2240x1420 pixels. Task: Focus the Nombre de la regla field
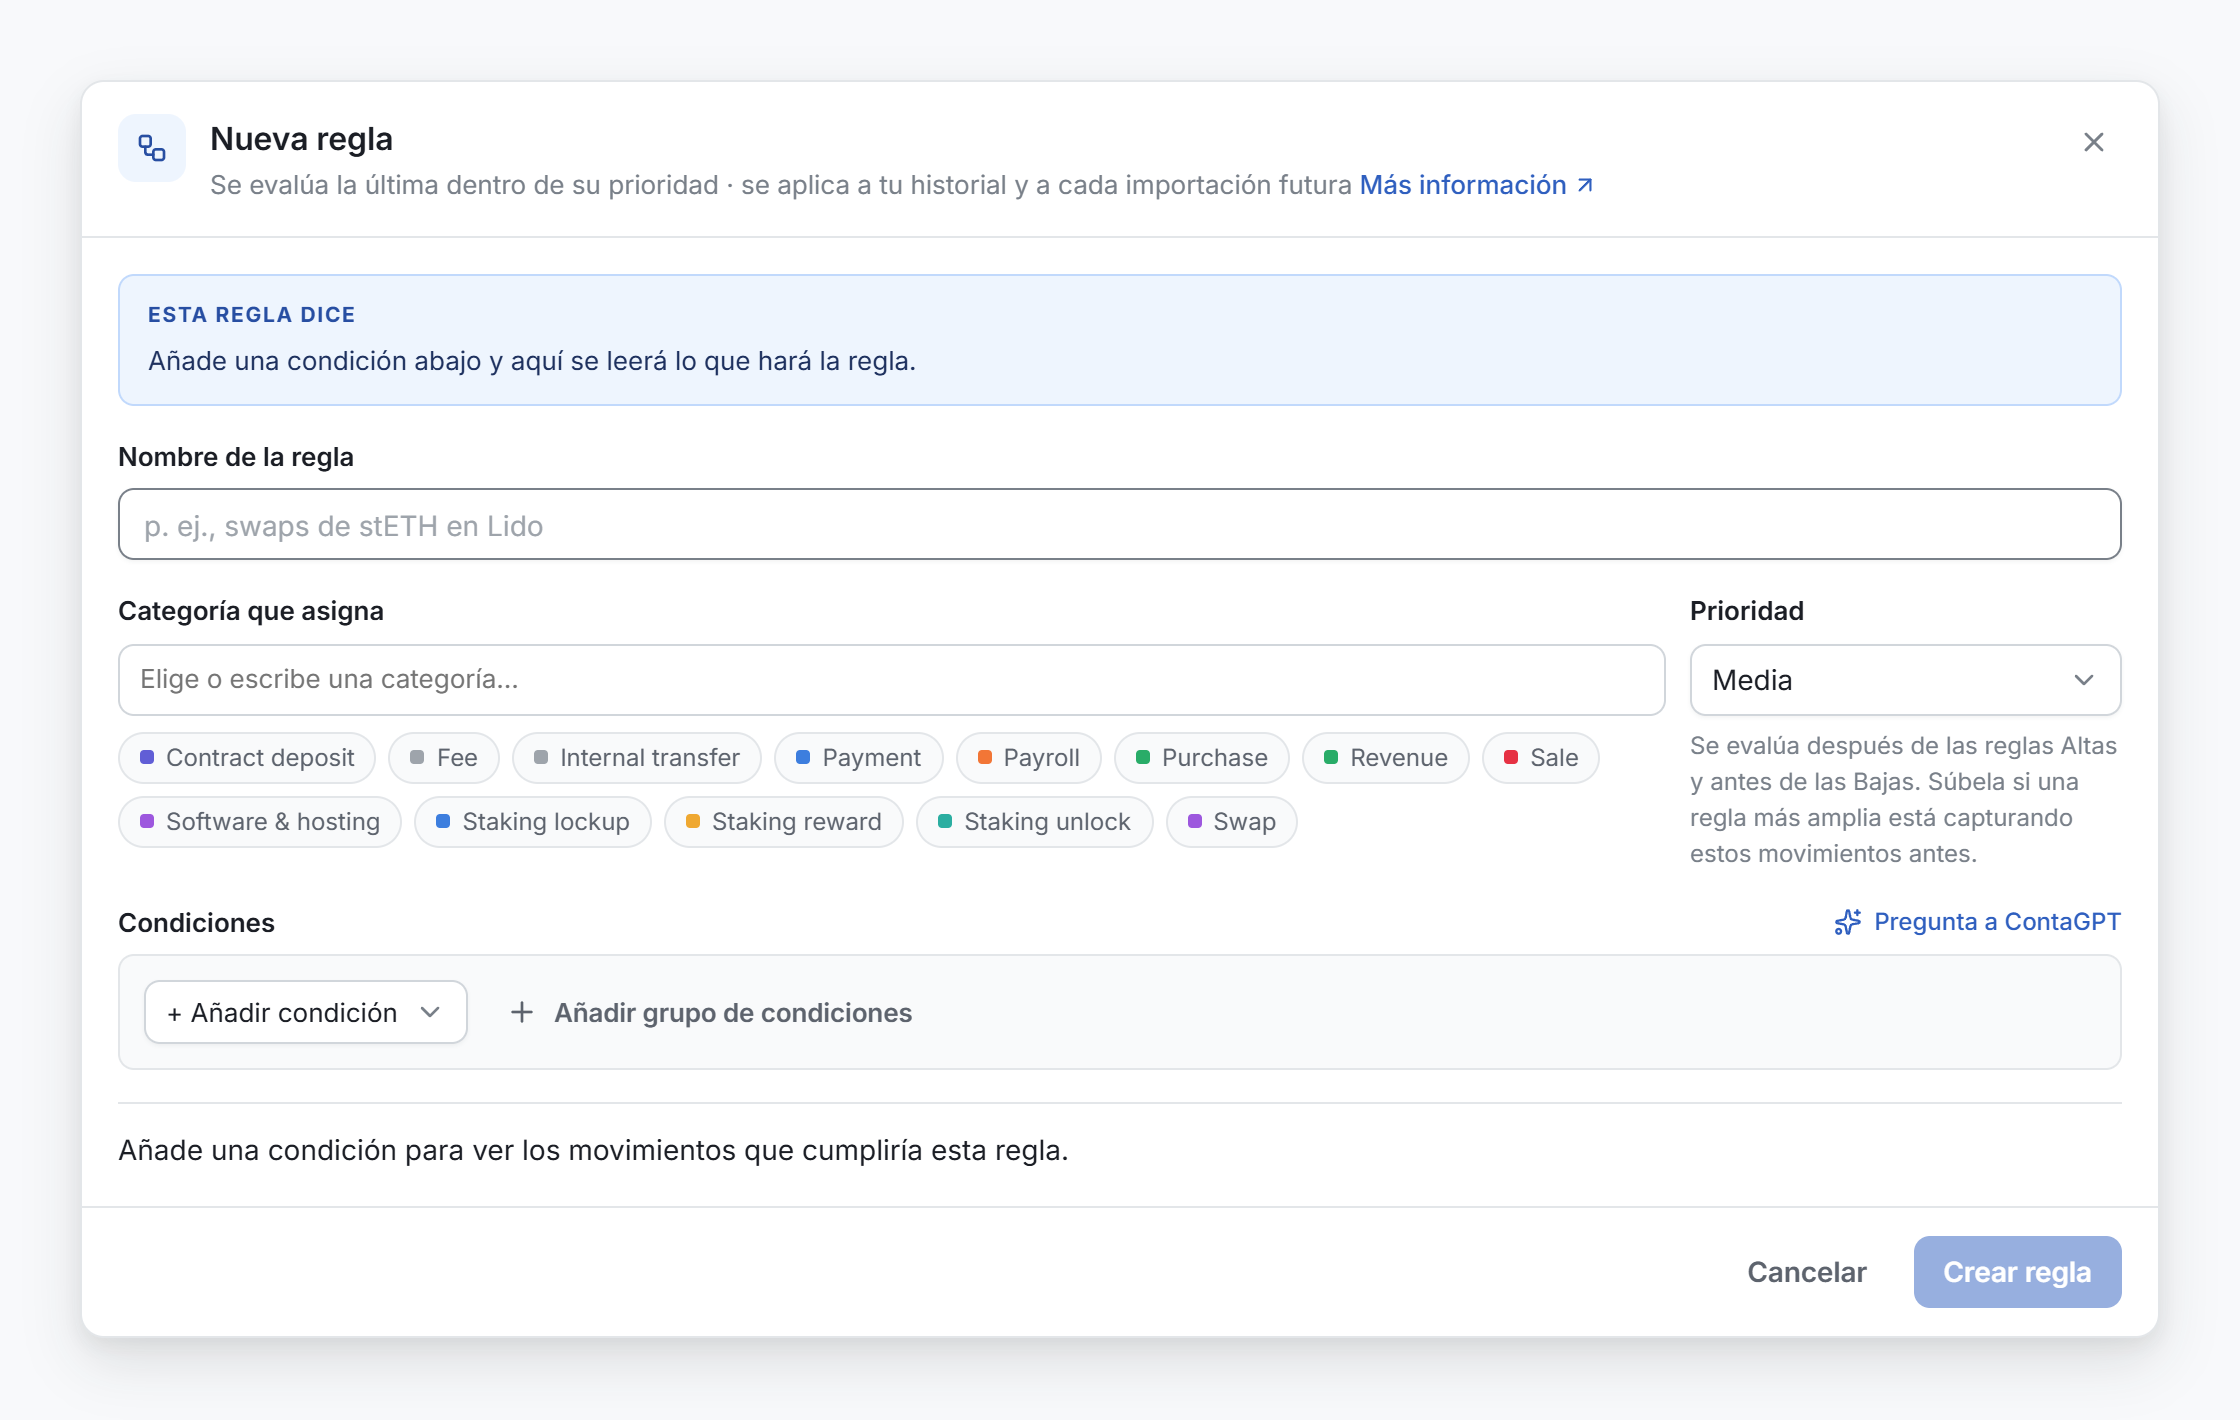pyautogui.click(x=1119, y=524)
